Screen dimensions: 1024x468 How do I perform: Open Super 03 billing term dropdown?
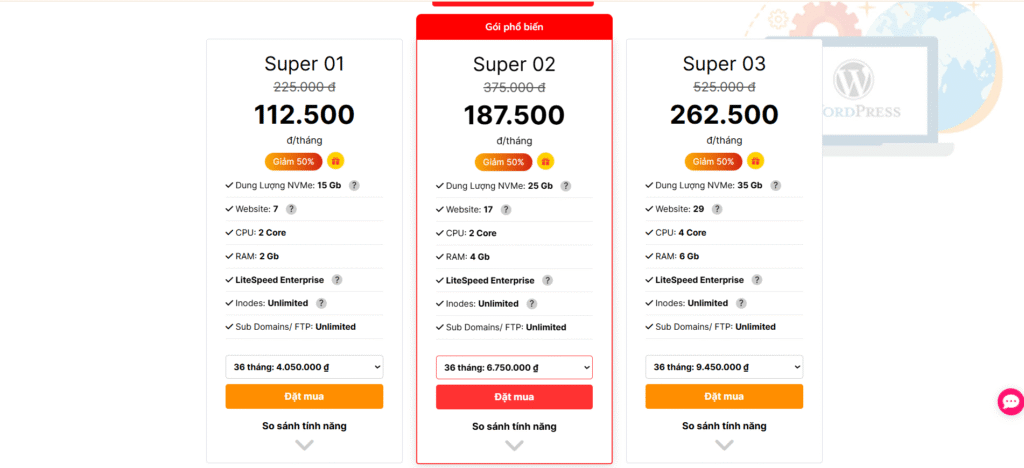tap(724, 367)
